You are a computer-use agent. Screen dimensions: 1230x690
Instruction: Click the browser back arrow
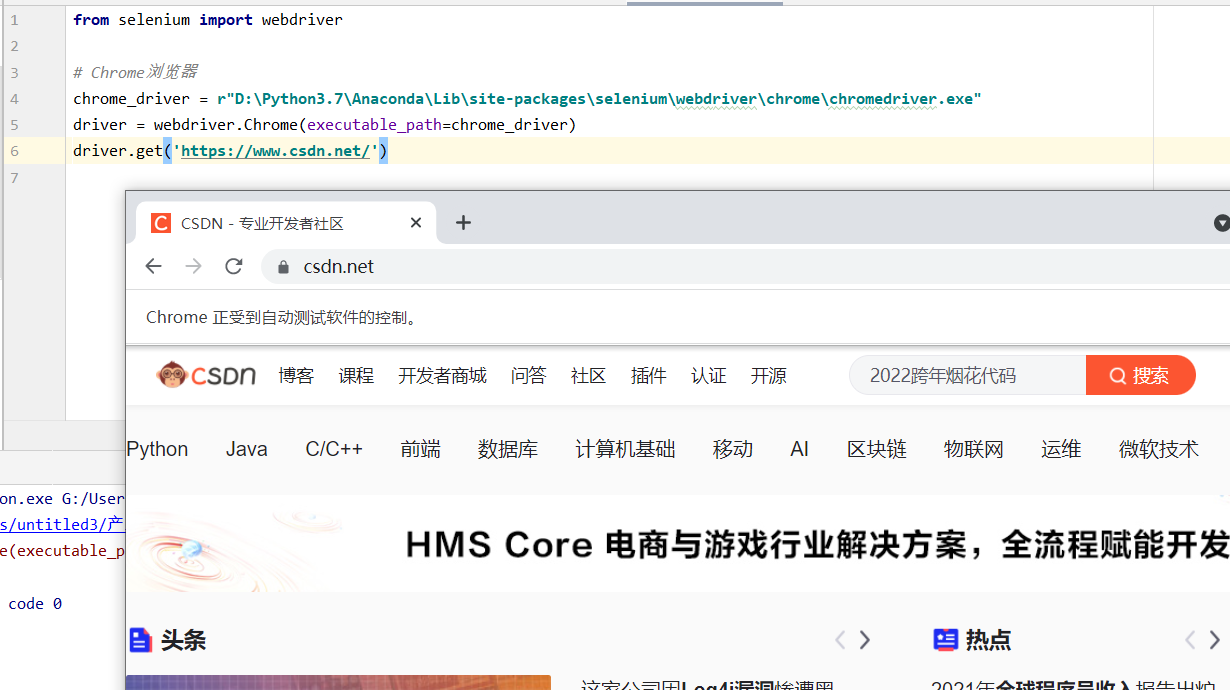point(152,266)
